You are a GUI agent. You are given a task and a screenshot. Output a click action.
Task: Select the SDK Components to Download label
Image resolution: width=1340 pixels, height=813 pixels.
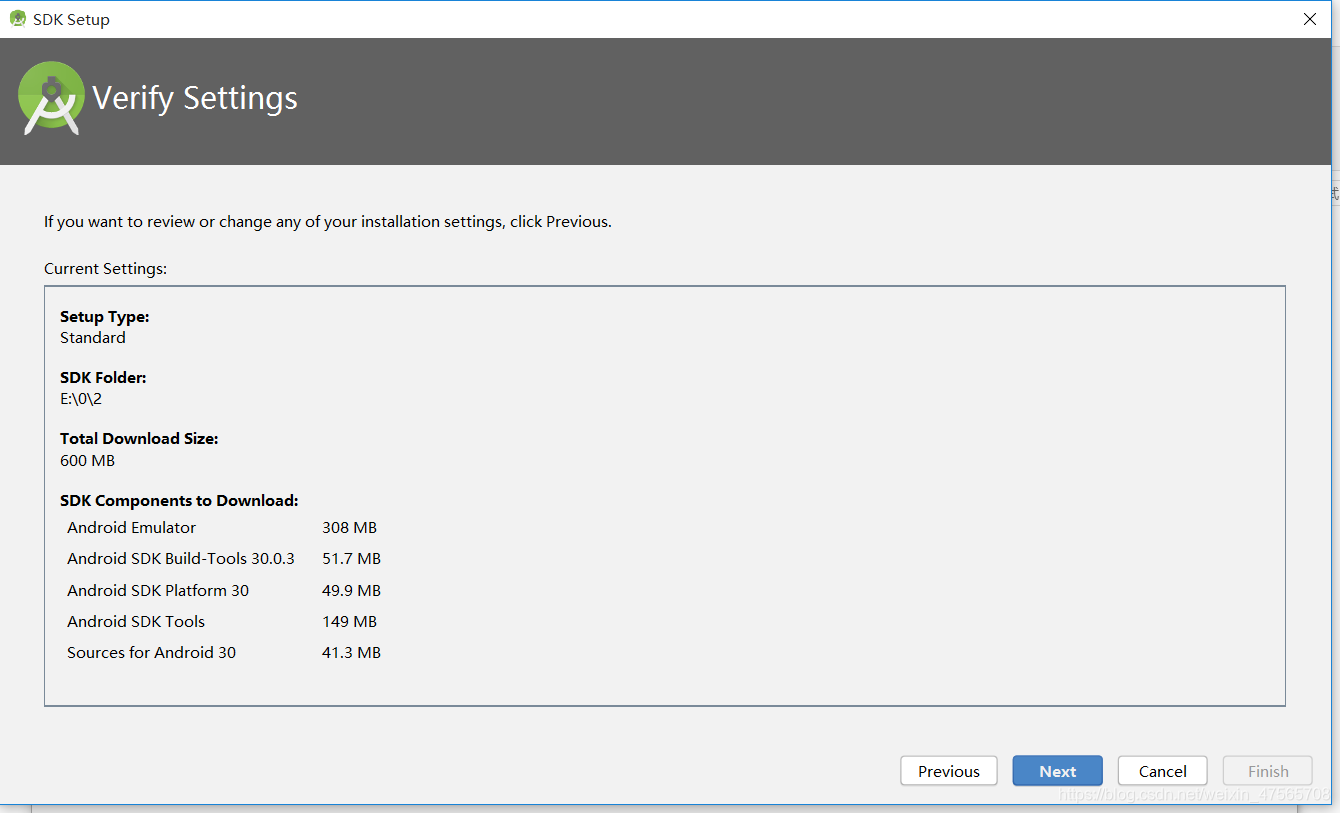pos(179,500)
